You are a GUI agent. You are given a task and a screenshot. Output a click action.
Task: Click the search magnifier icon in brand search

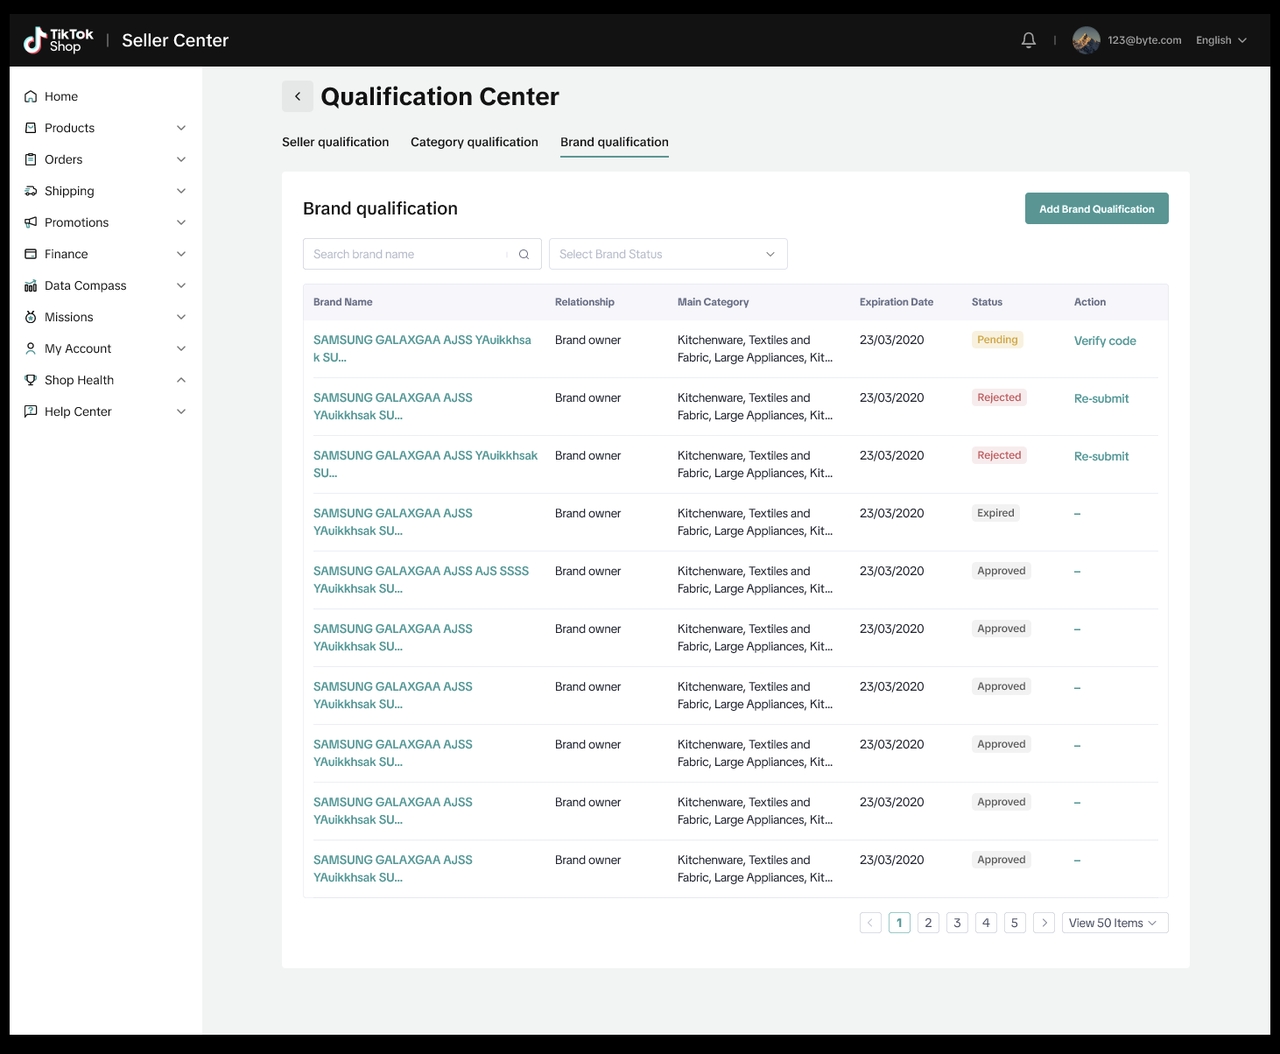523,254
